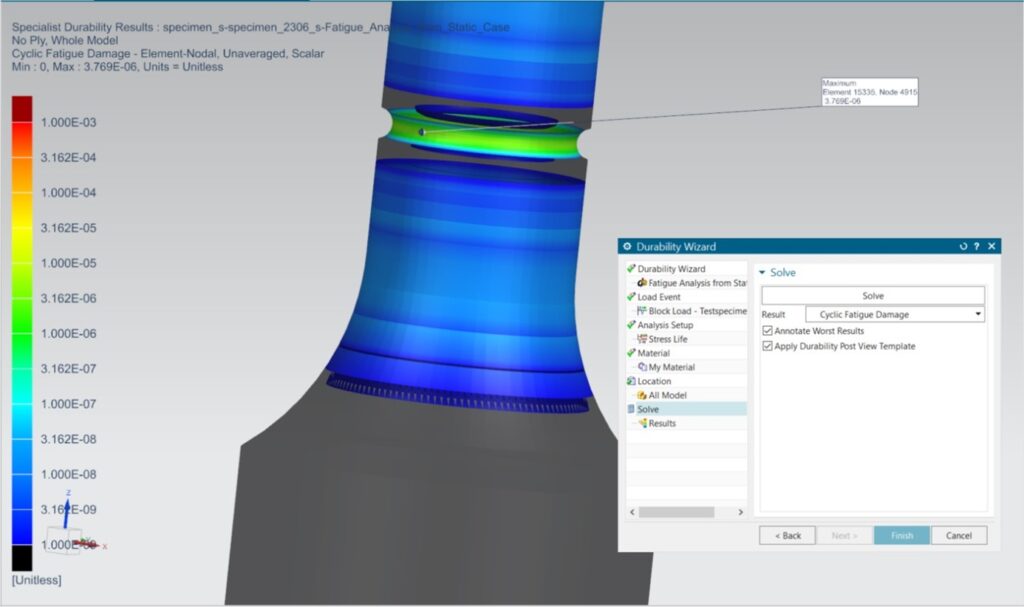
Task: Click the All Model icon in tree
Action: (641, 395)
